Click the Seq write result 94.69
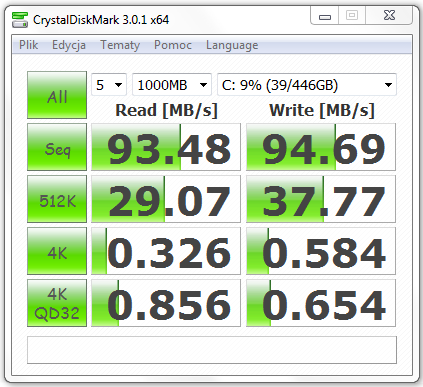The image size is (423, 387). coord(321,147)
